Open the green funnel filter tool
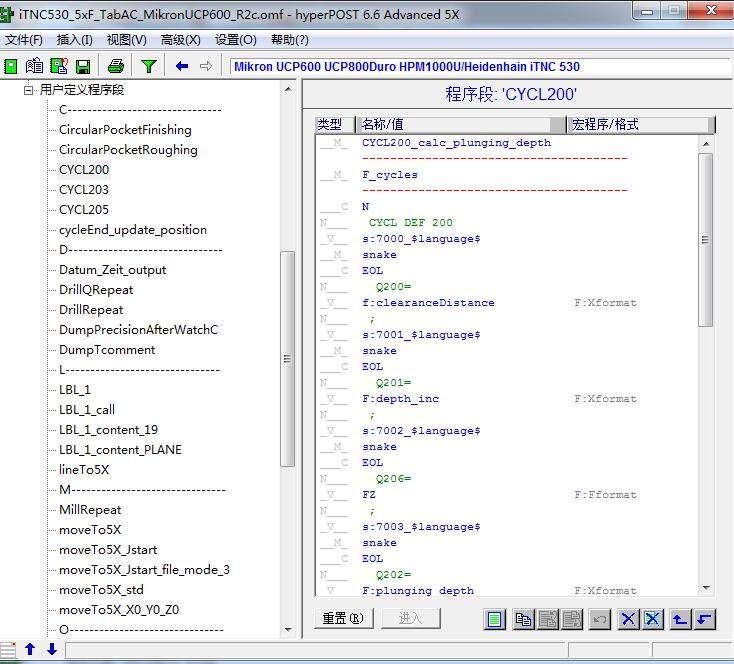The width and height of the screenshot is (734, 664). click(x=149, y=66)
